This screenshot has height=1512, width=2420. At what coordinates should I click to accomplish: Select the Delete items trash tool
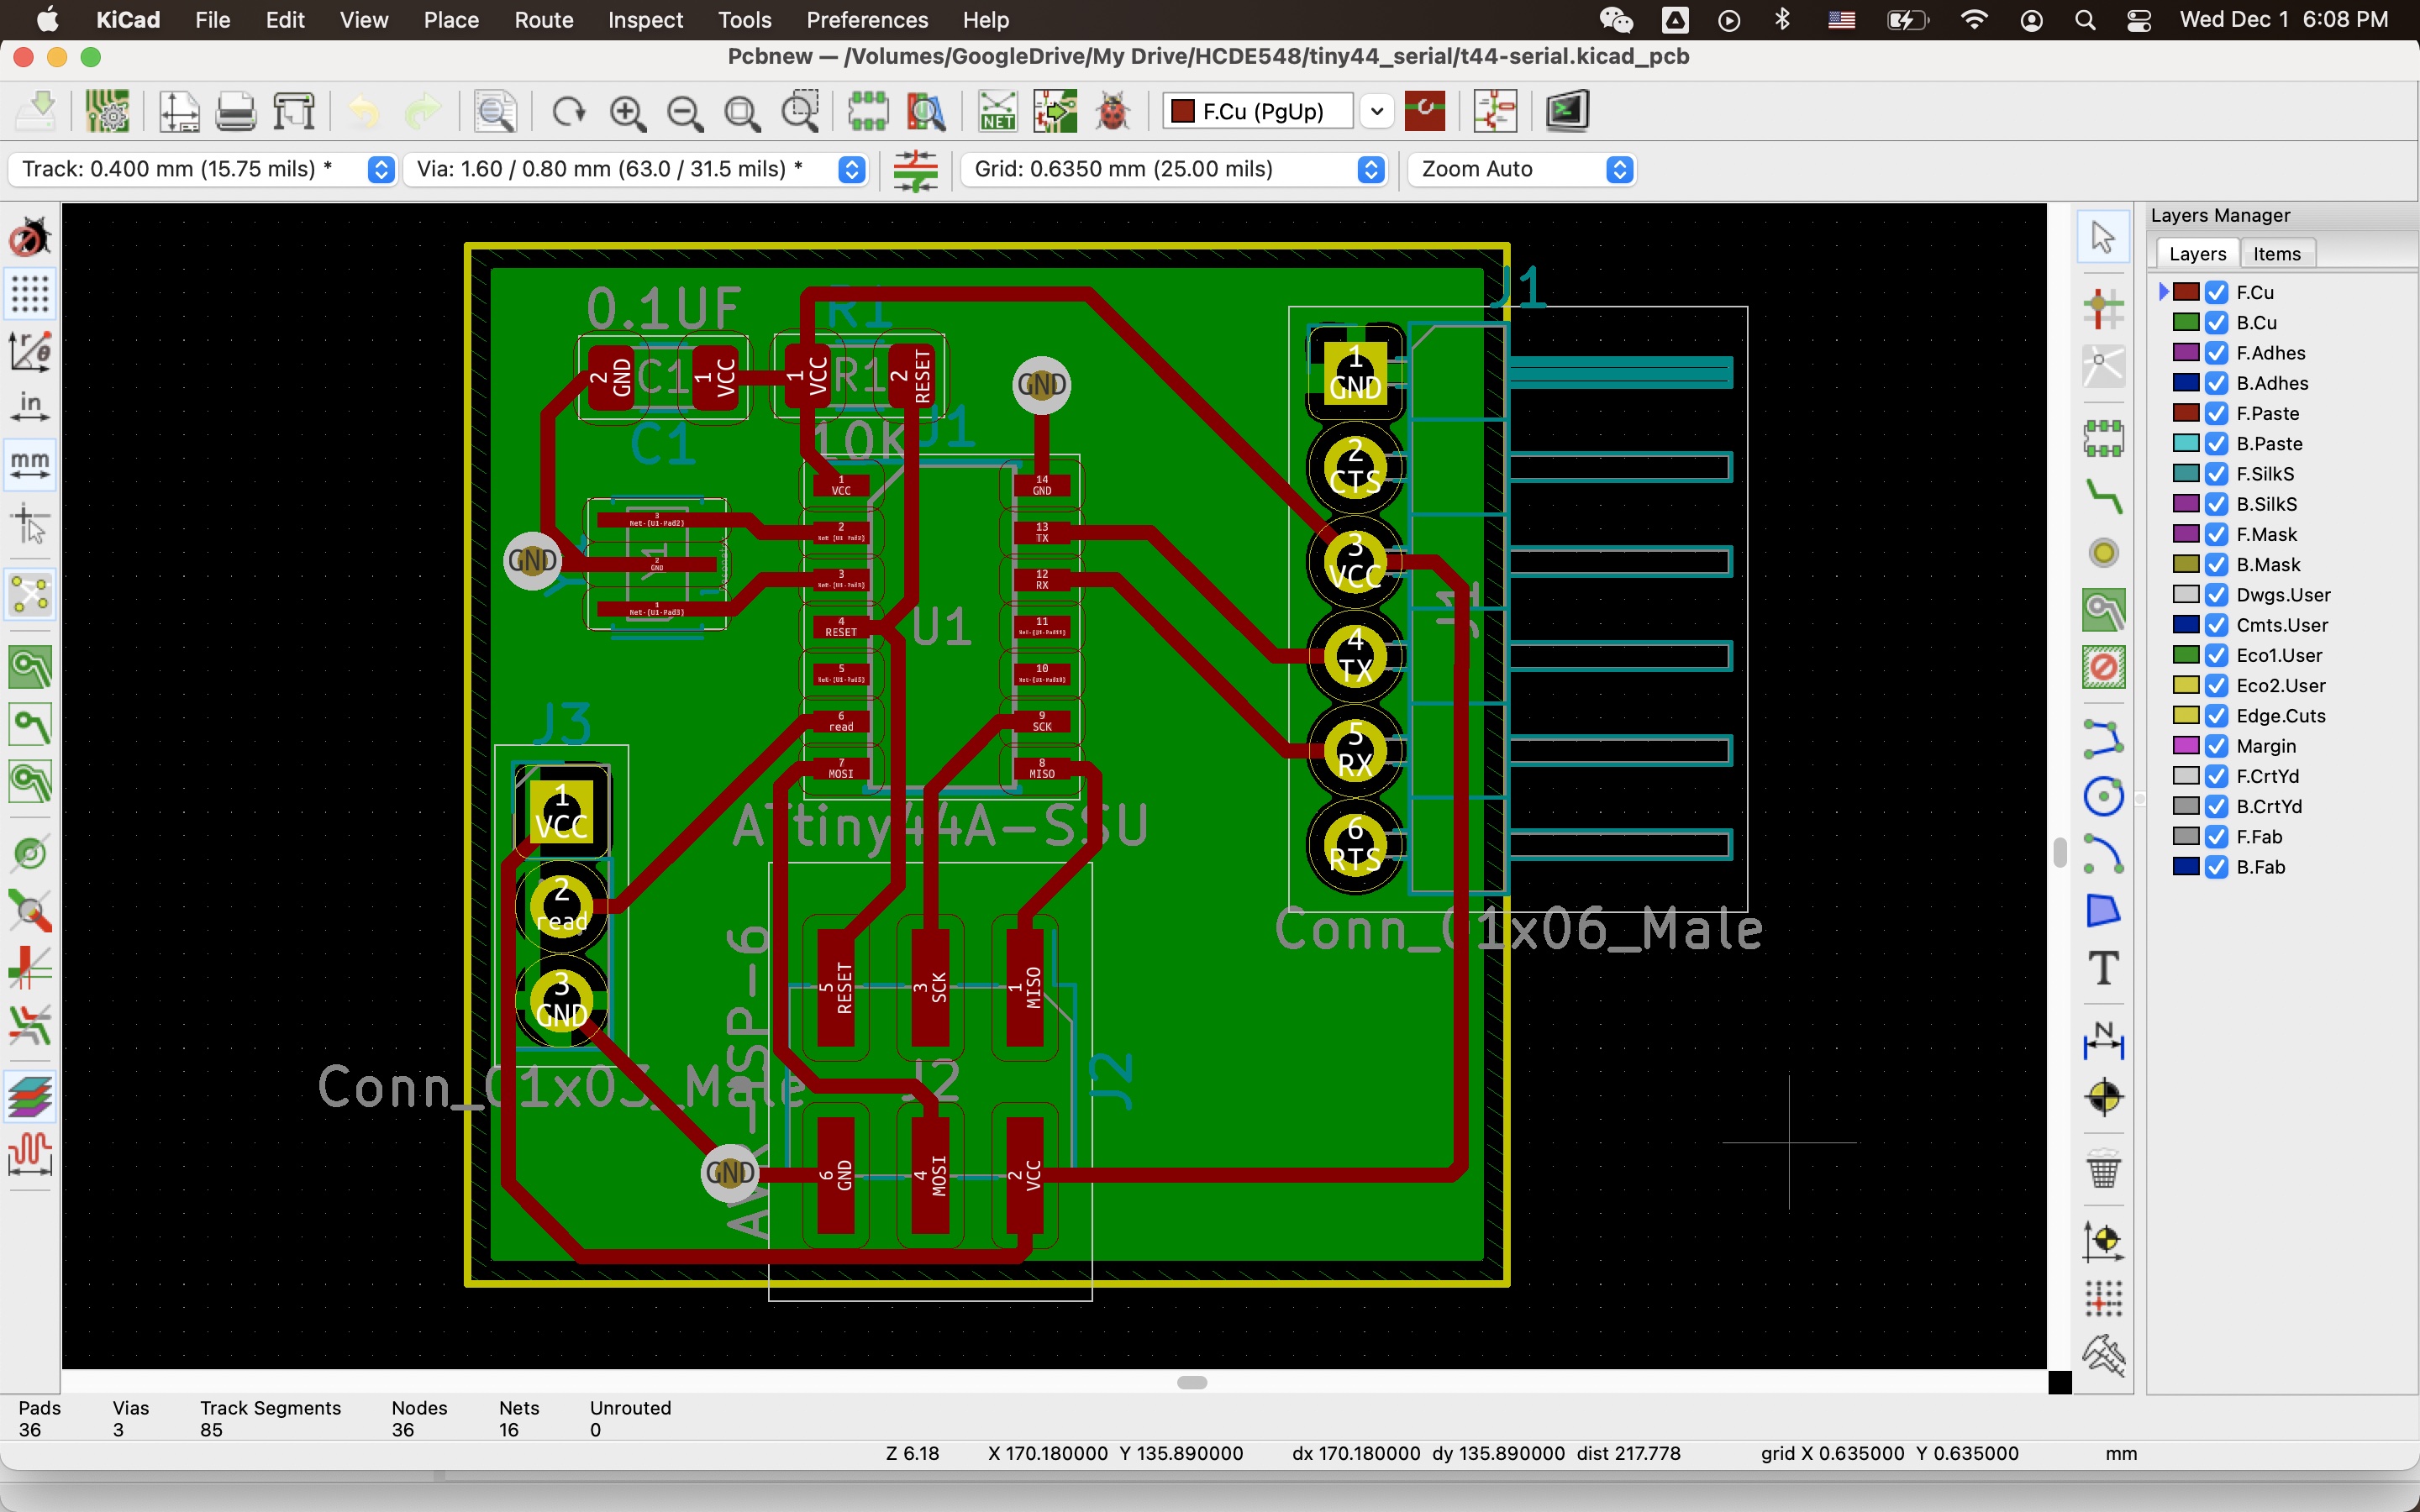[x=2104, y=1169]
